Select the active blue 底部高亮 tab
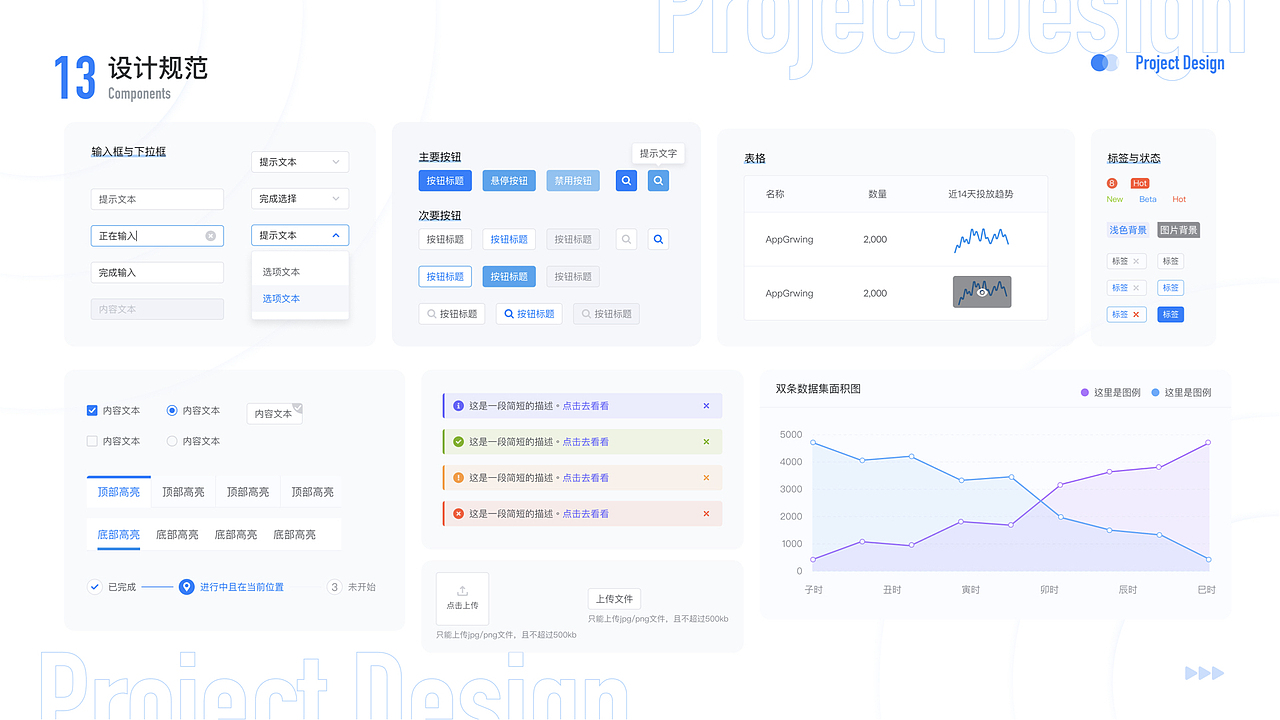The height and width of the screenshot is (720, 1280). [118, 535]
